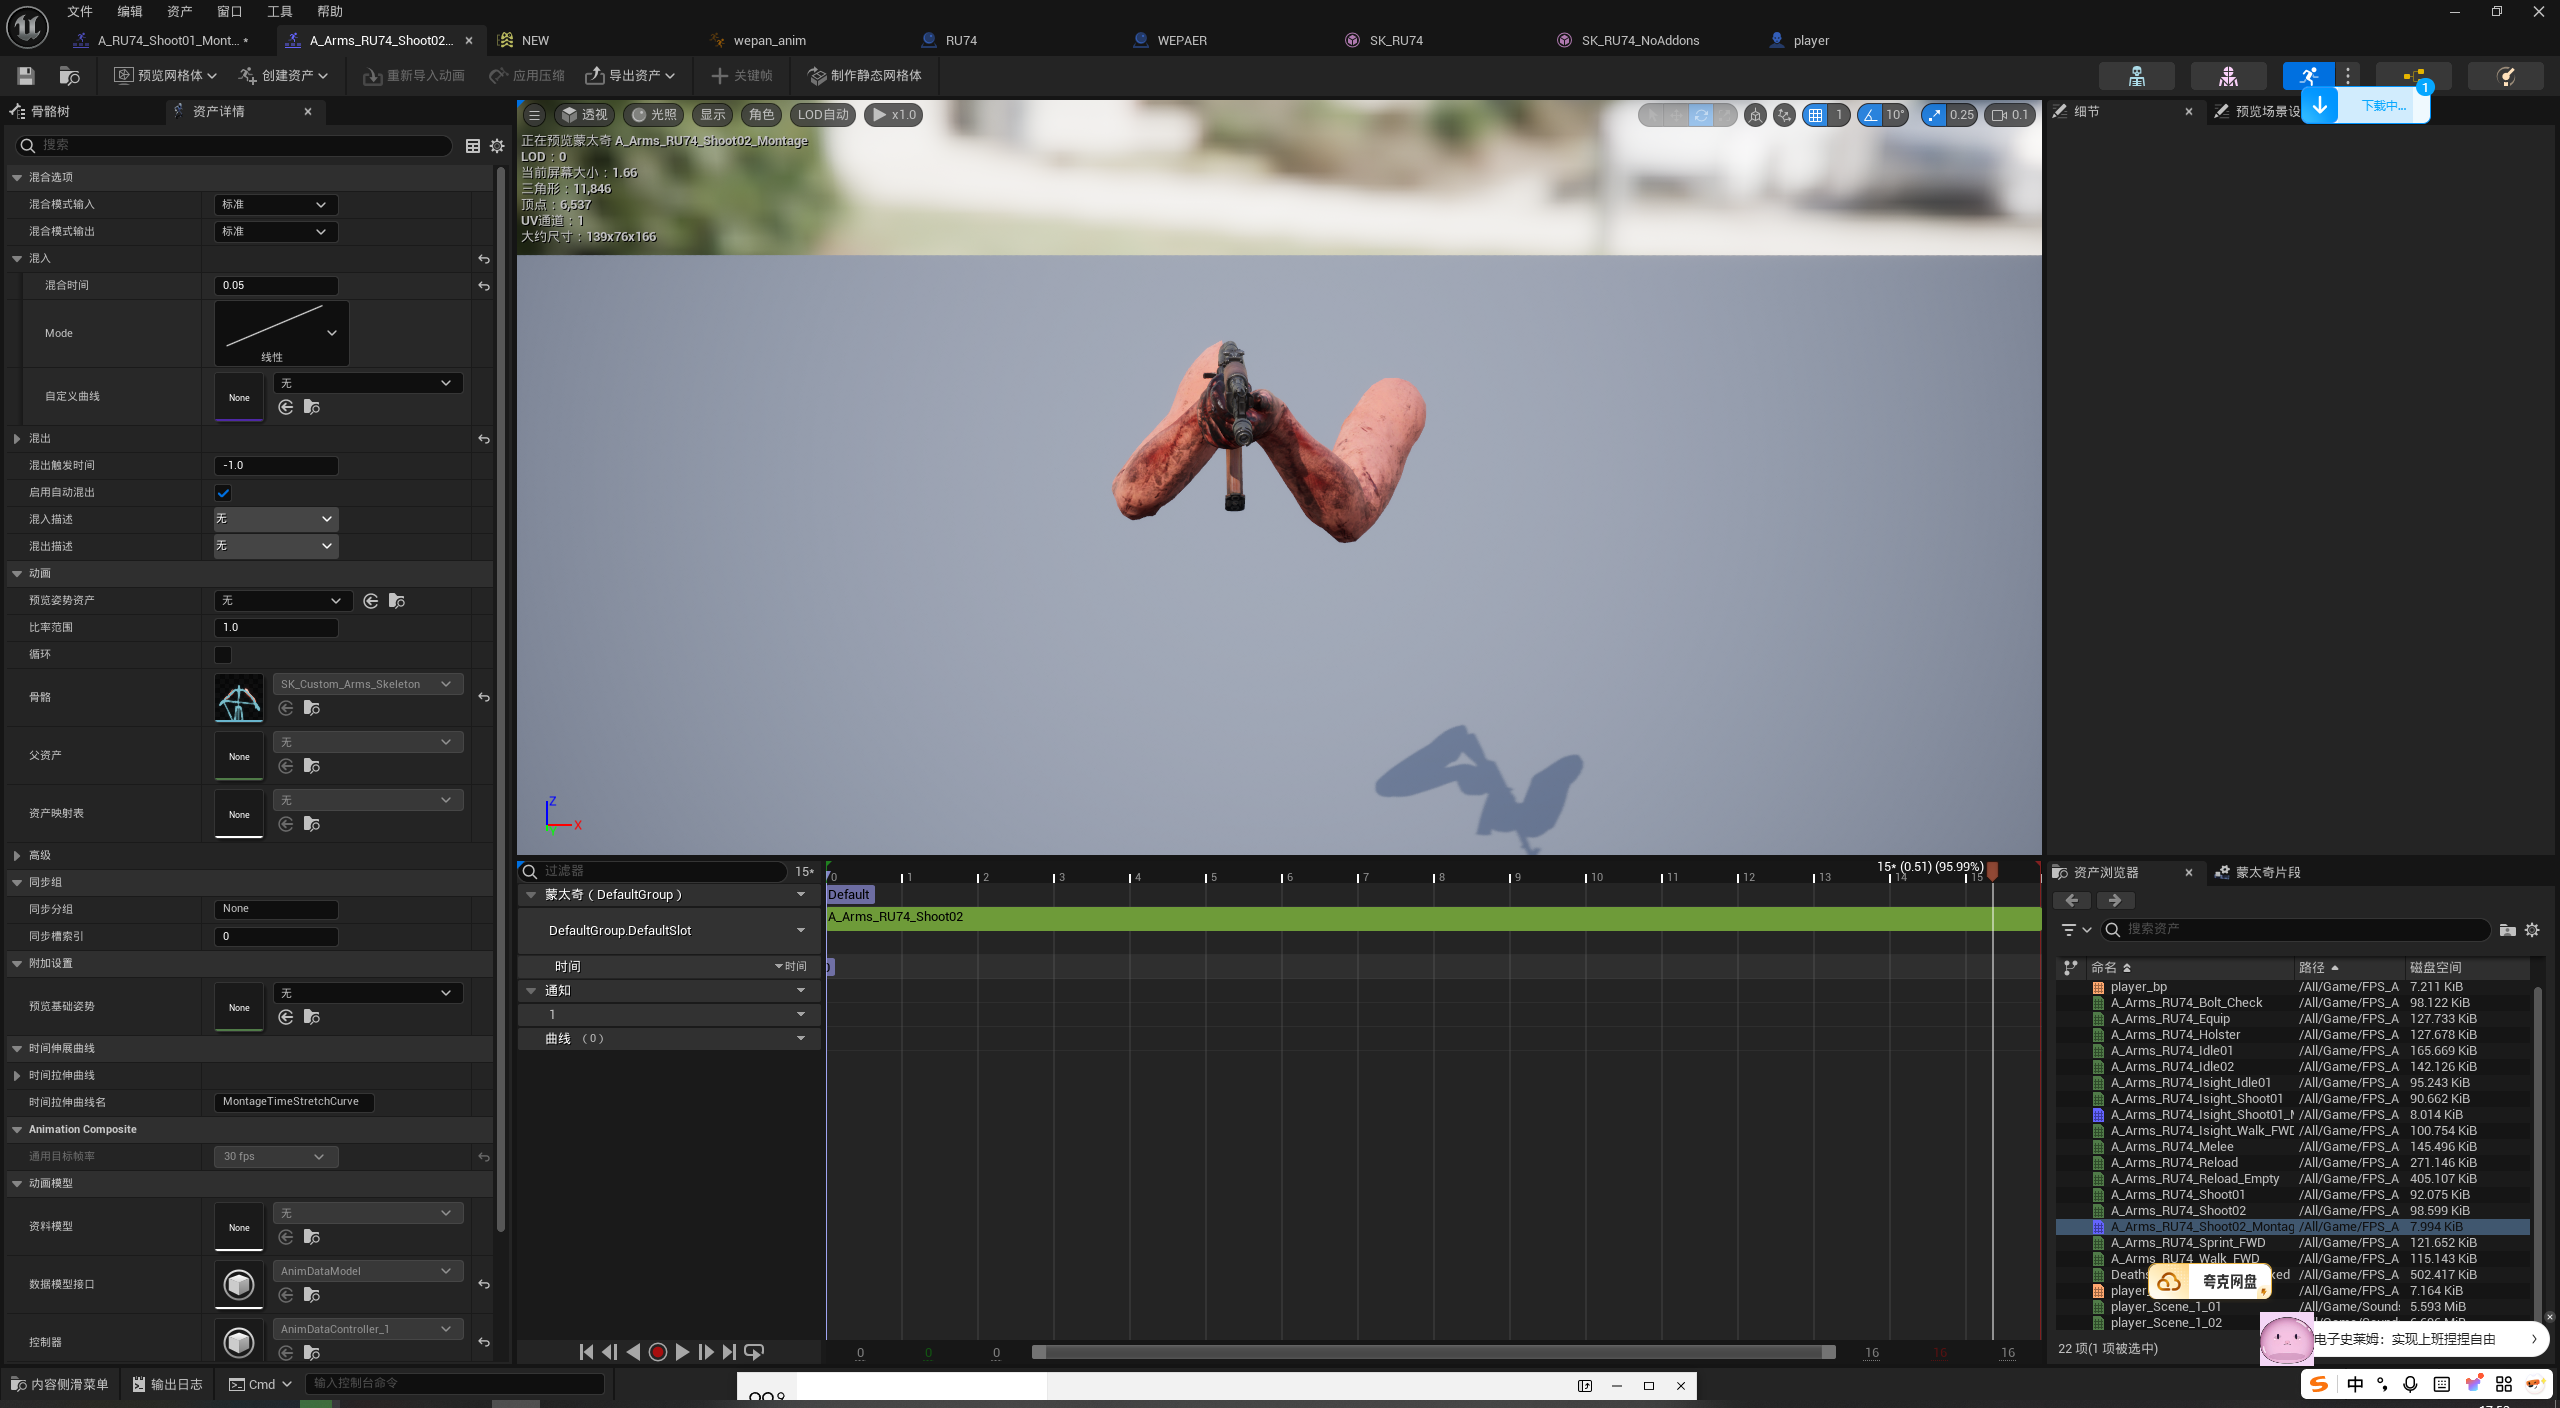Collapse the Blend Options section
Viewport: 2560px width, 1408px height.
(17, 178)
